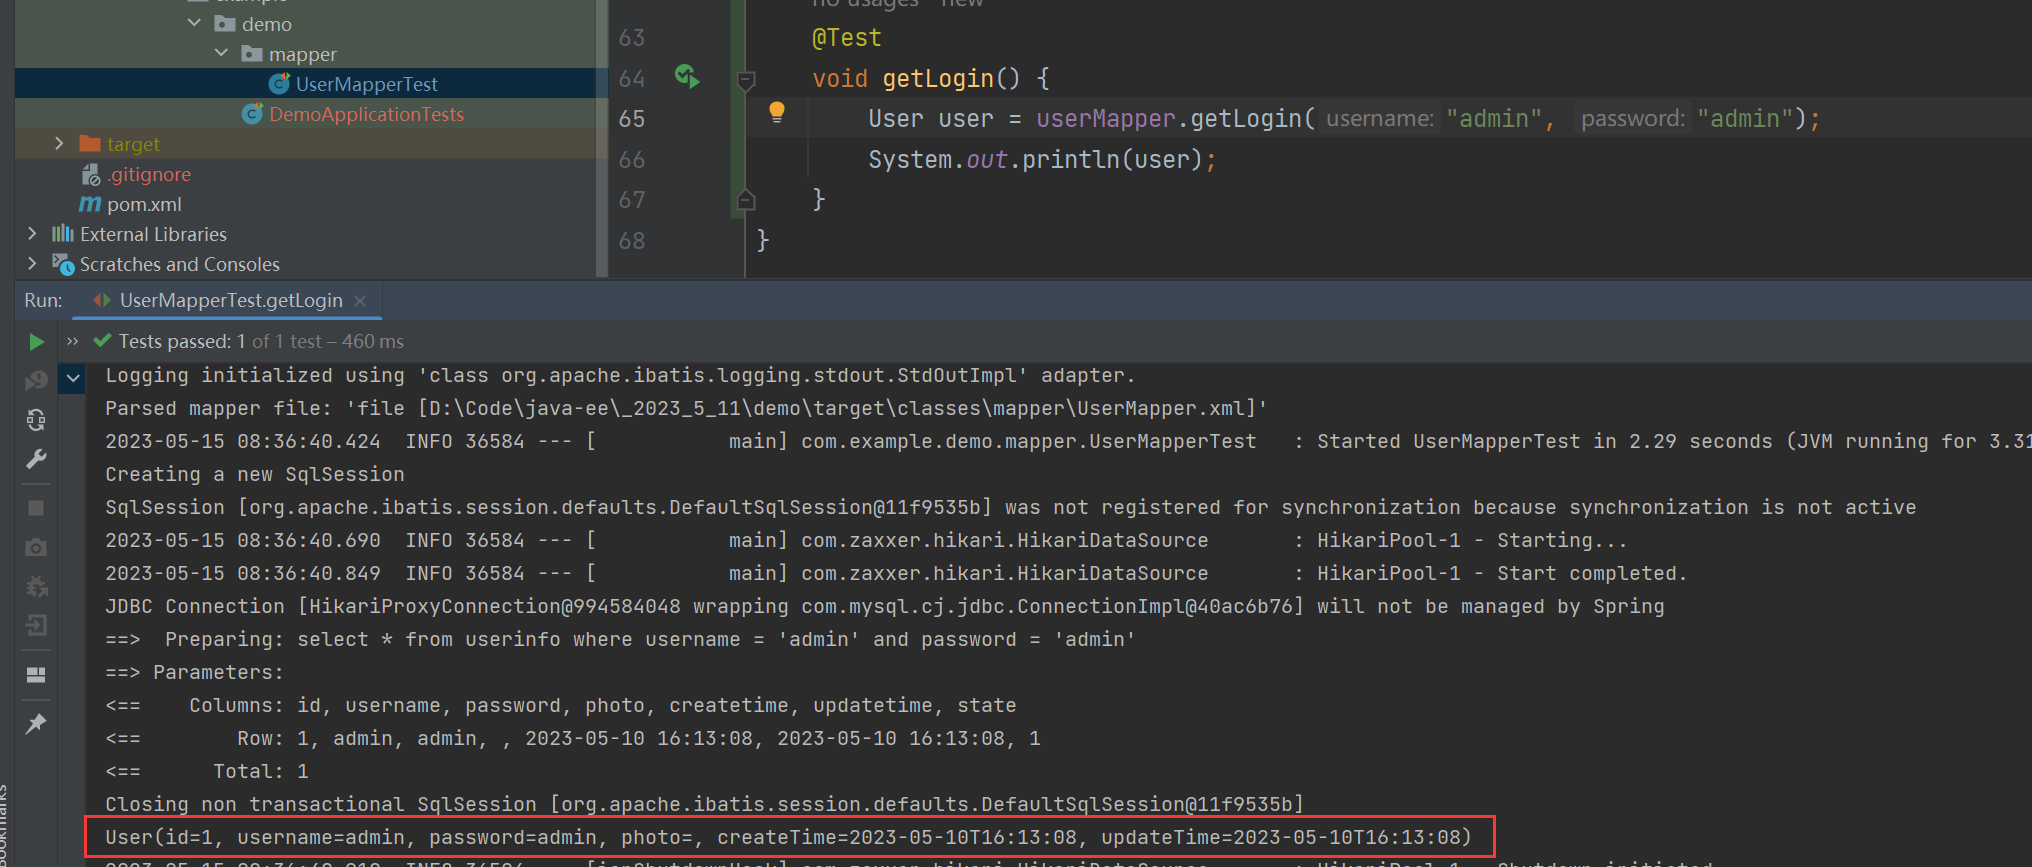2032x867 pixels.
Task: Click the green Tests passed checkmark
Action: pos(102,341)
